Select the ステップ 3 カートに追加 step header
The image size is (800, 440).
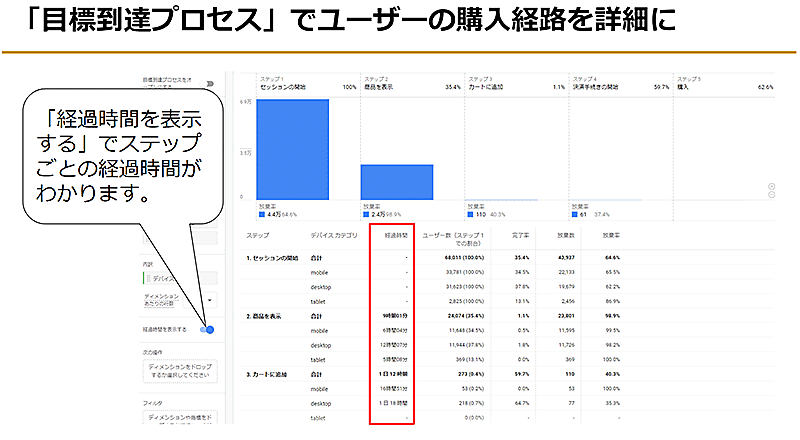515,83
